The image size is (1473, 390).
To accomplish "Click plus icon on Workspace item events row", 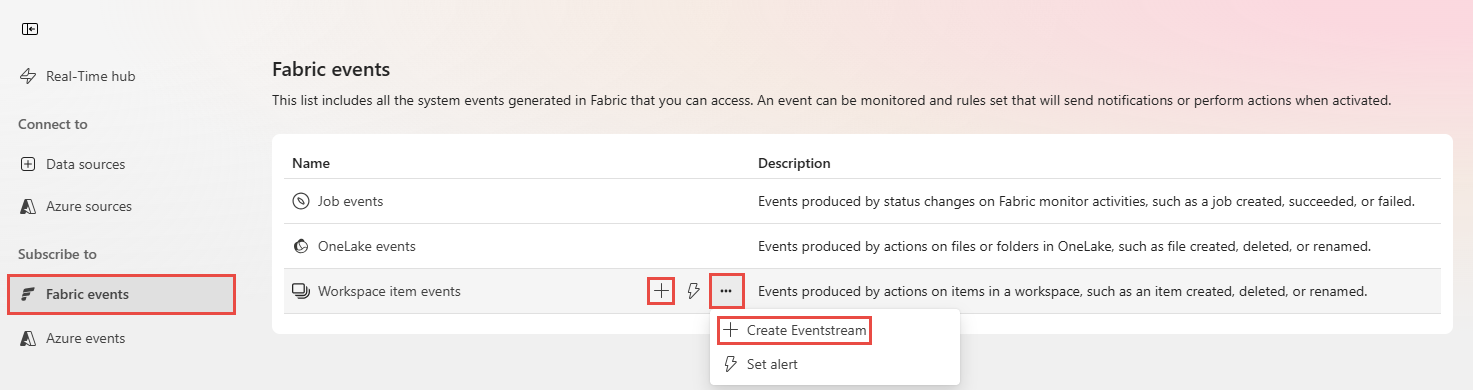I will [x=661, y=291].
